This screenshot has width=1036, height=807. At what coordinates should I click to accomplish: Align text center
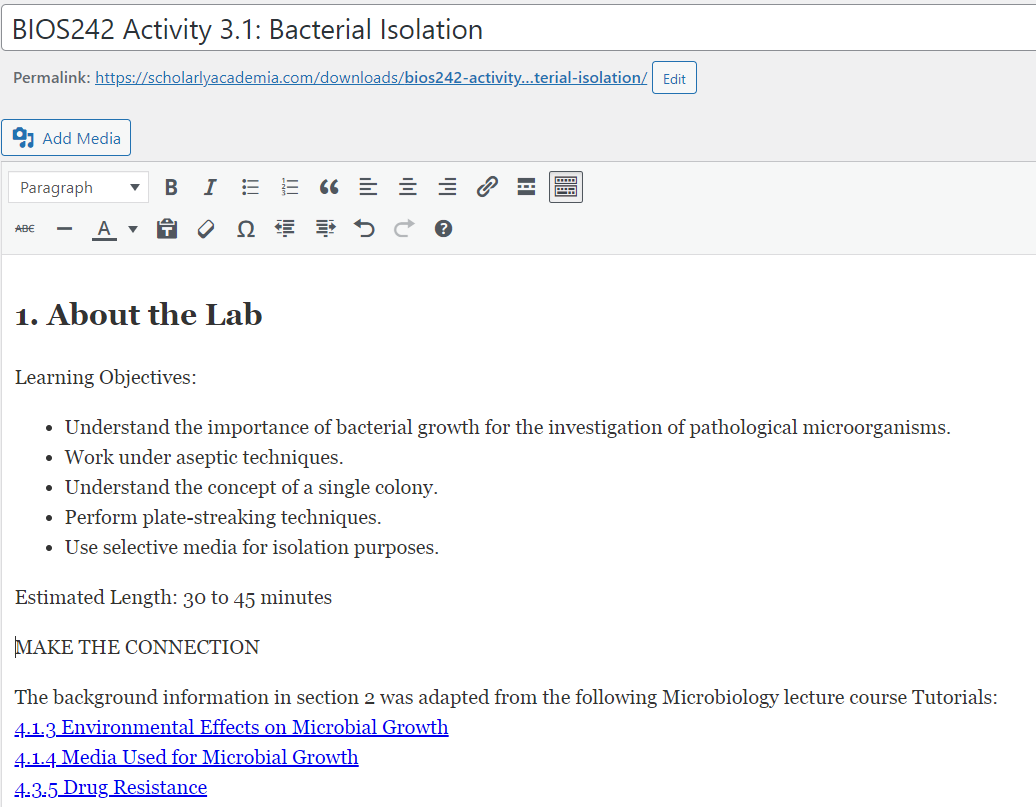click(408, 188)
